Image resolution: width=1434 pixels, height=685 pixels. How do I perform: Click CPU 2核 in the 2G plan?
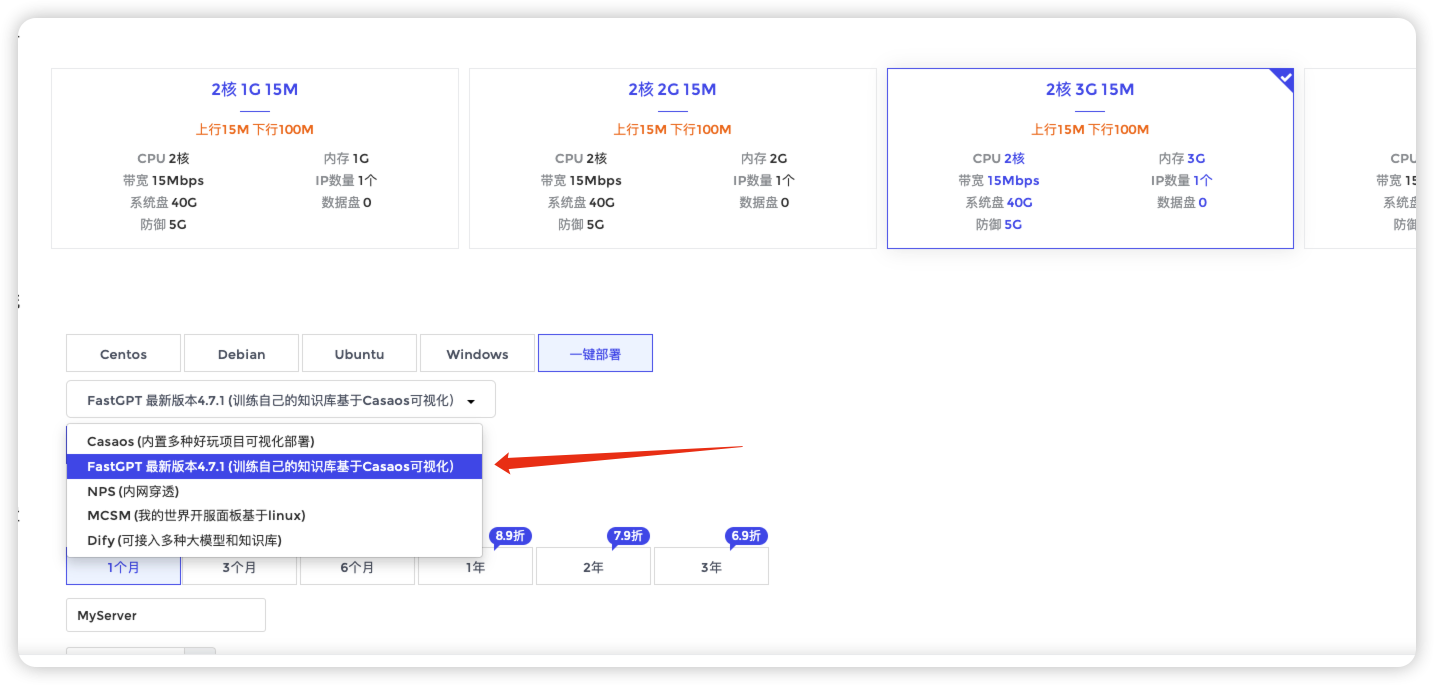pyautogui.click(x=581, y=158)
